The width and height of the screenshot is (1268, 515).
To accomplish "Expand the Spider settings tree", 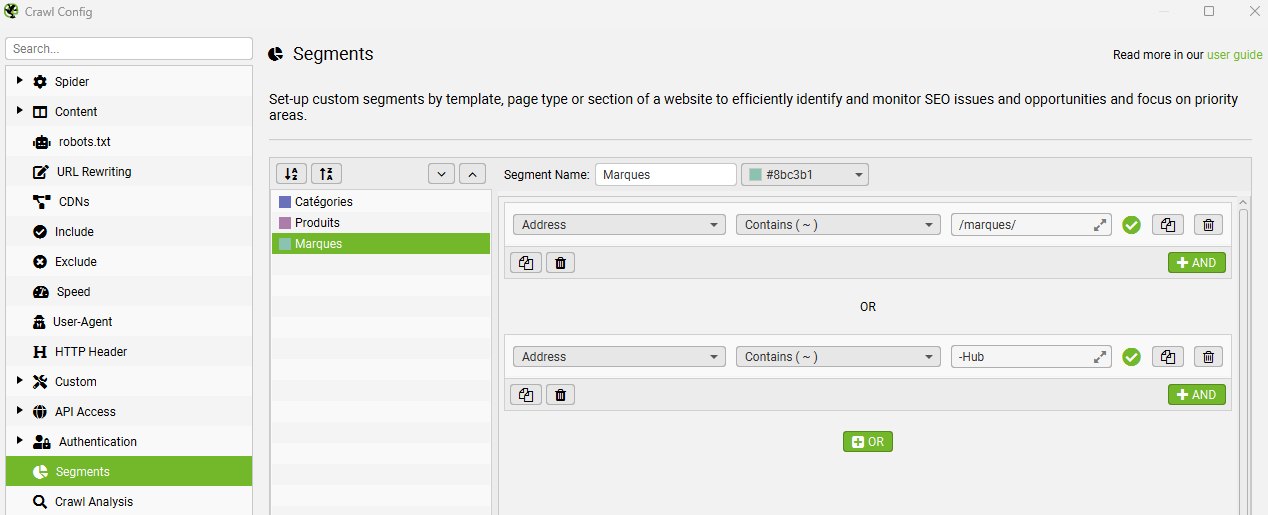I will click(20, 81).
